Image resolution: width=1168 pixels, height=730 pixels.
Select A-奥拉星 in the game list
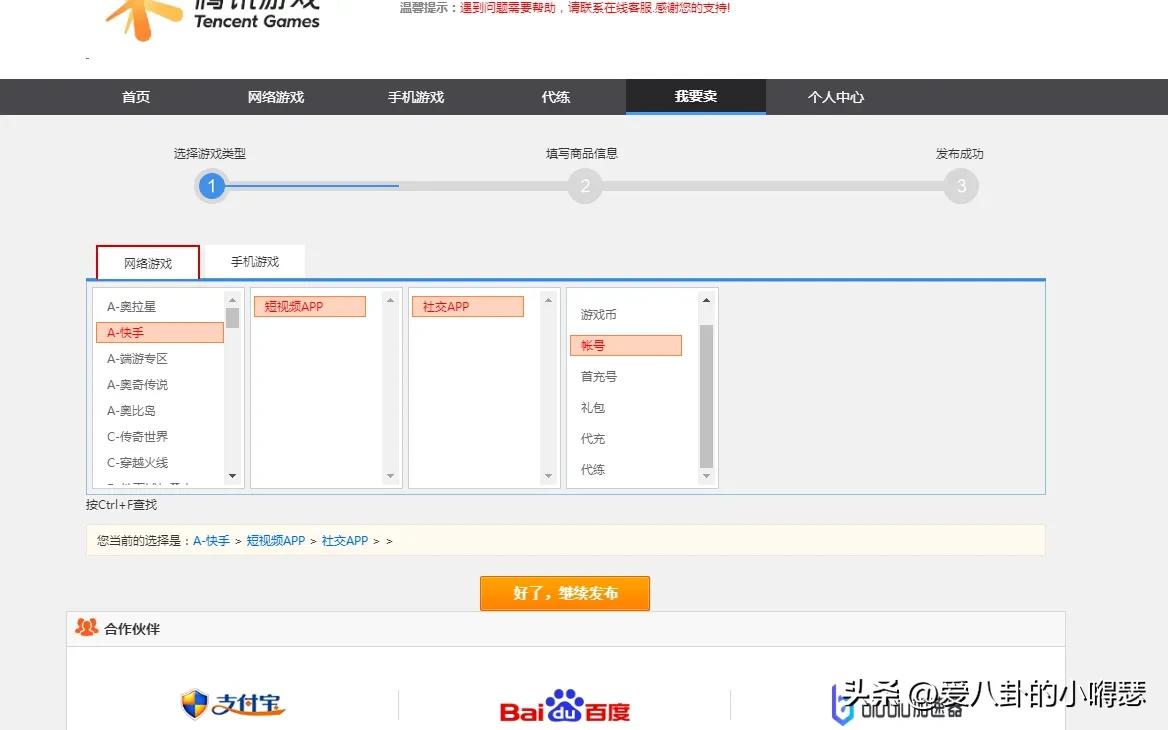(x=131, y=306)
